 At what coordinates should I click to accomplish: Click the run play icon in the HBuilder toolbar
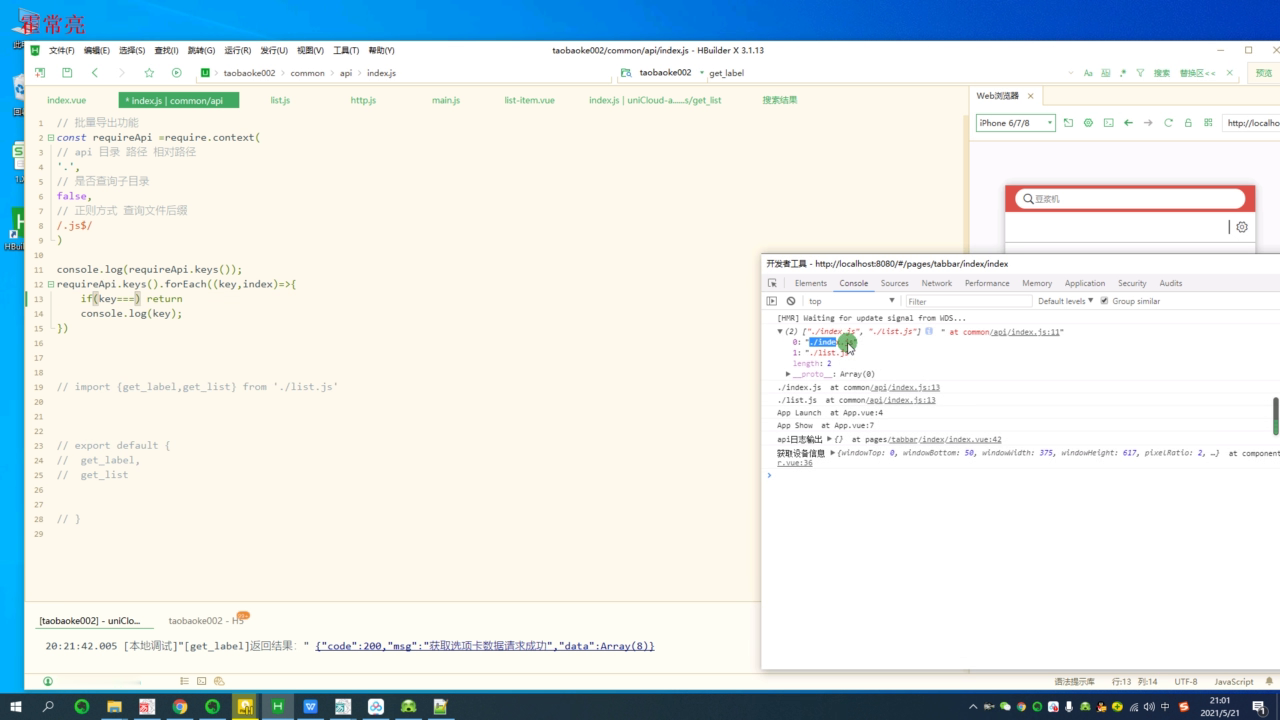tap(177, 73)
